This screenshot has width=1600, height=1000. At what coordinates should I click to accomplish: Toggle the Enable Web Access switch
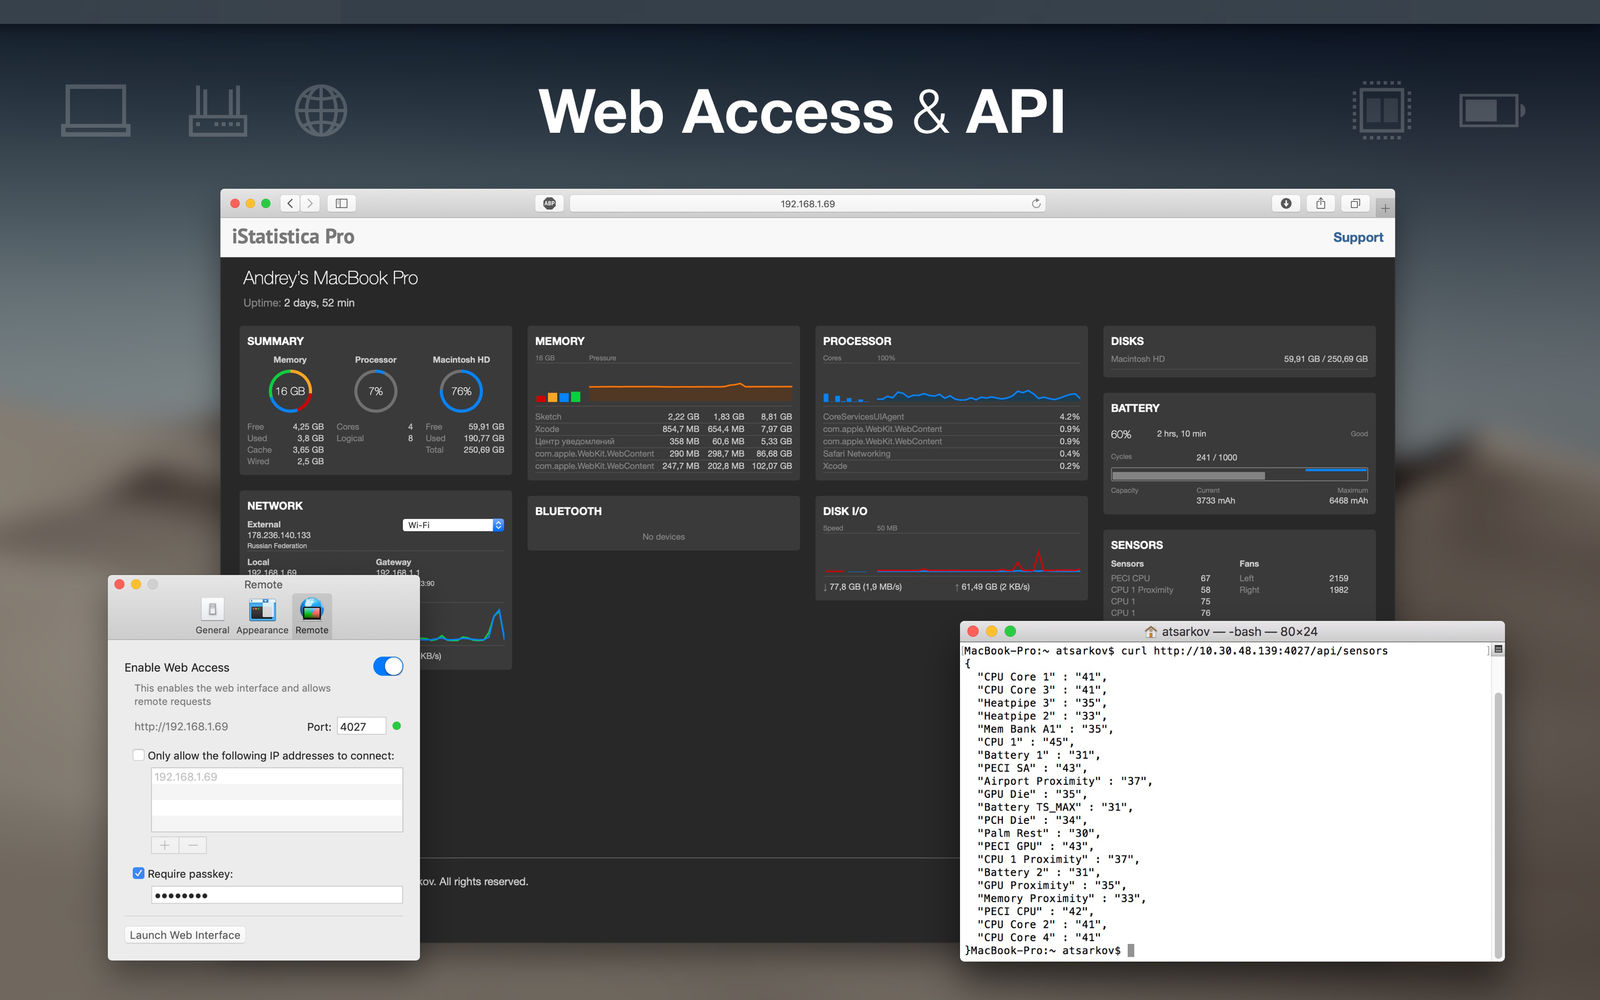(388, 667)
